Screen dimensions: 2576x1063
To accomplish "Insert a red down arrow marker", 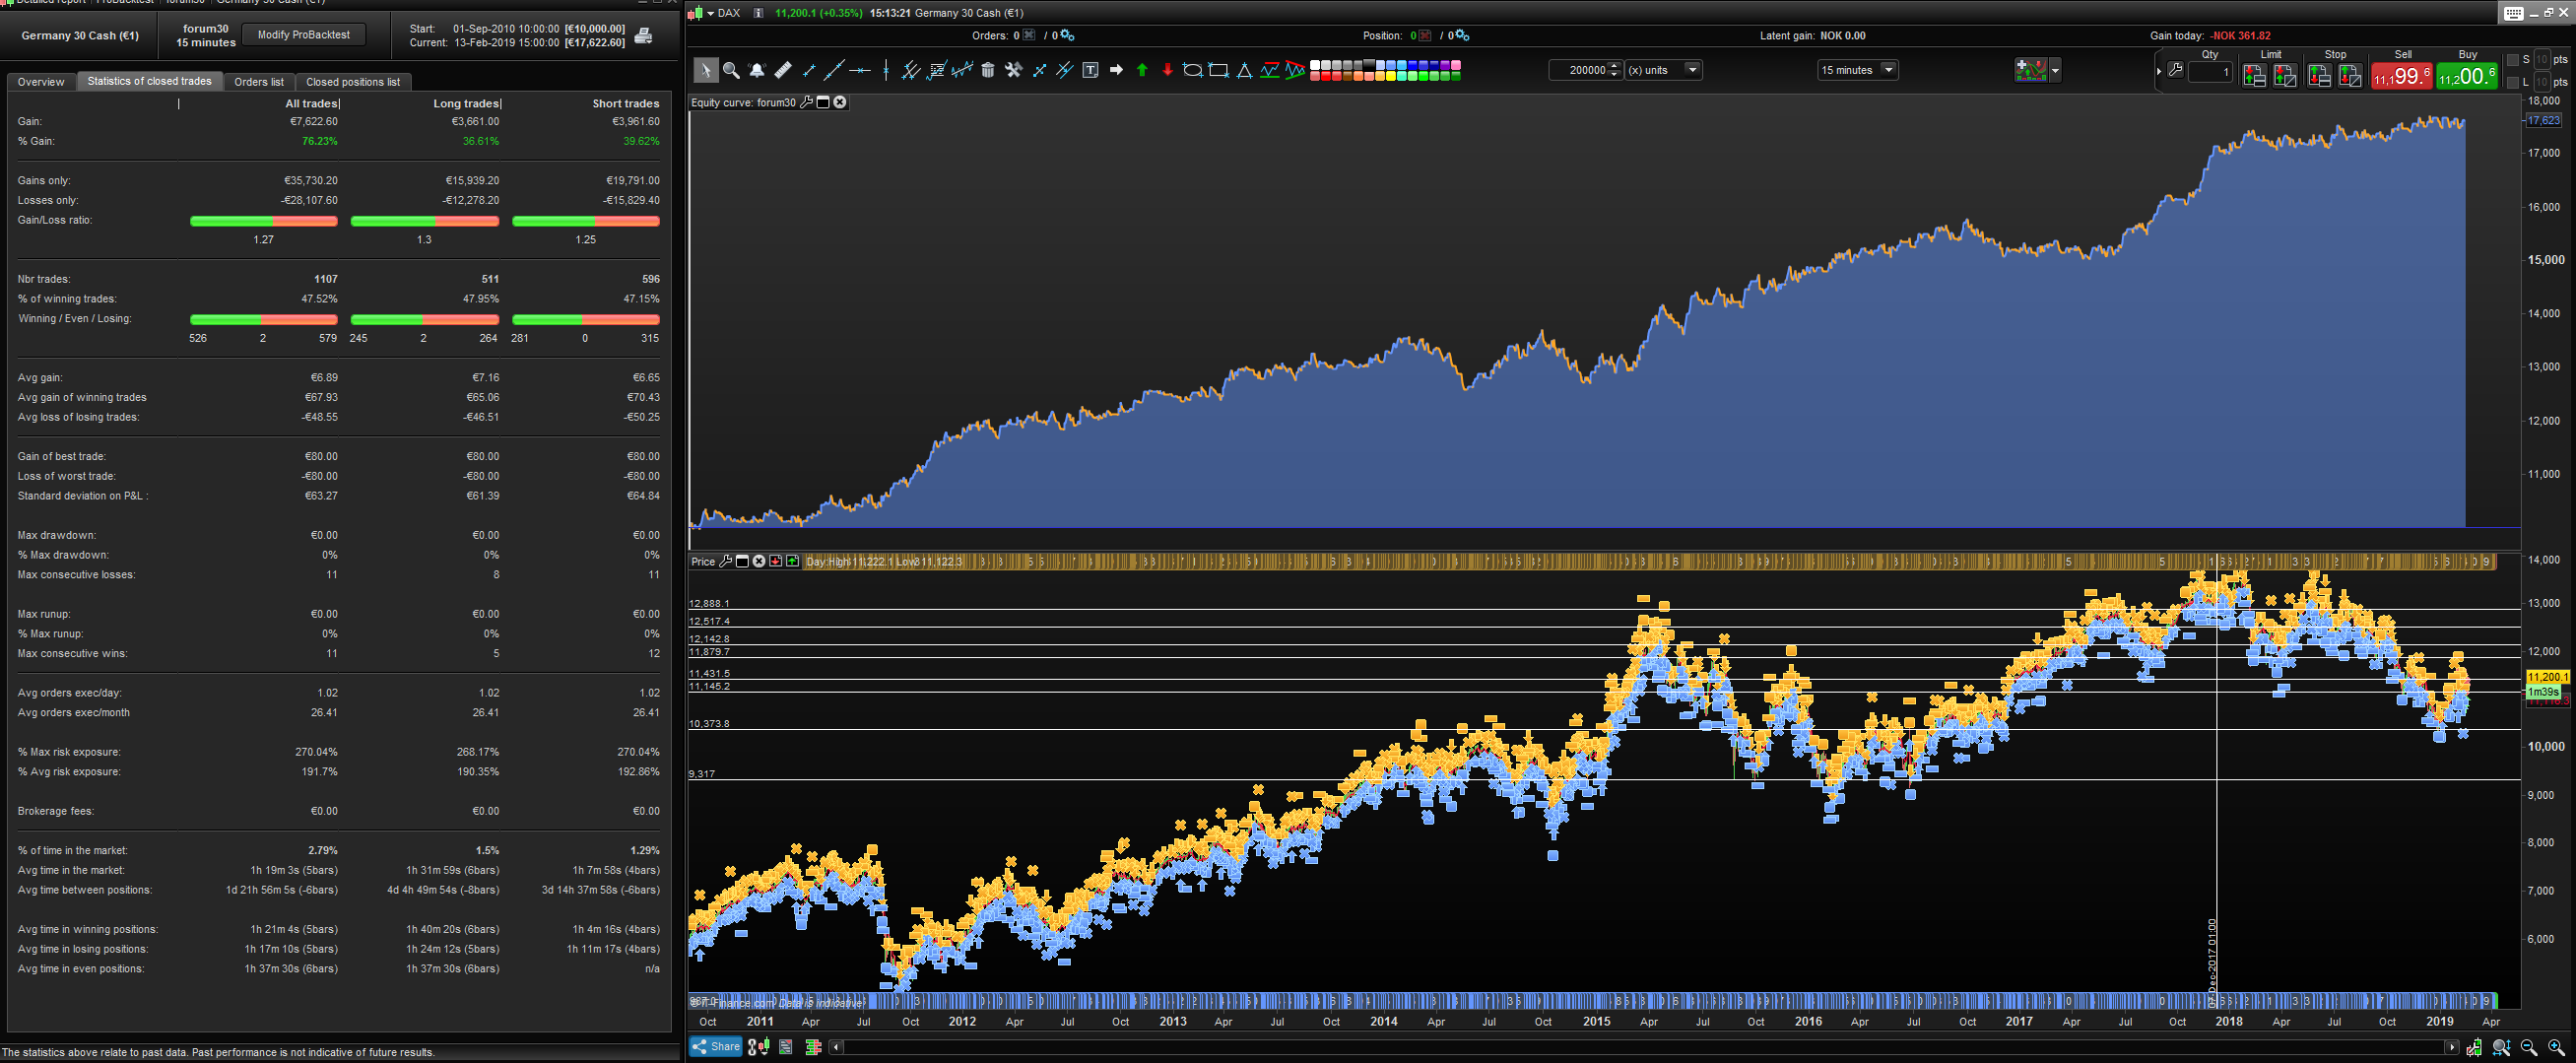I will (x=1167, y=70).
